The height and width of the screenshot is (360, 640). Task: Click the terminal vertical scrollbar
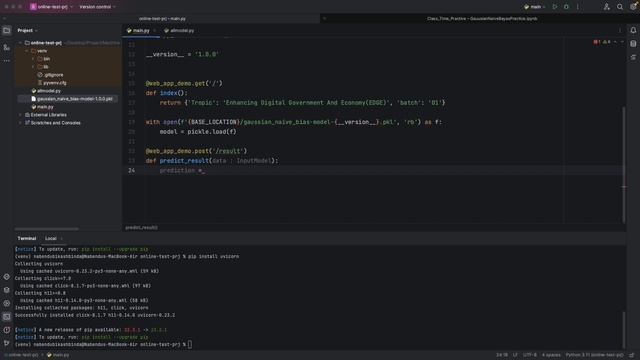(624, 330)
